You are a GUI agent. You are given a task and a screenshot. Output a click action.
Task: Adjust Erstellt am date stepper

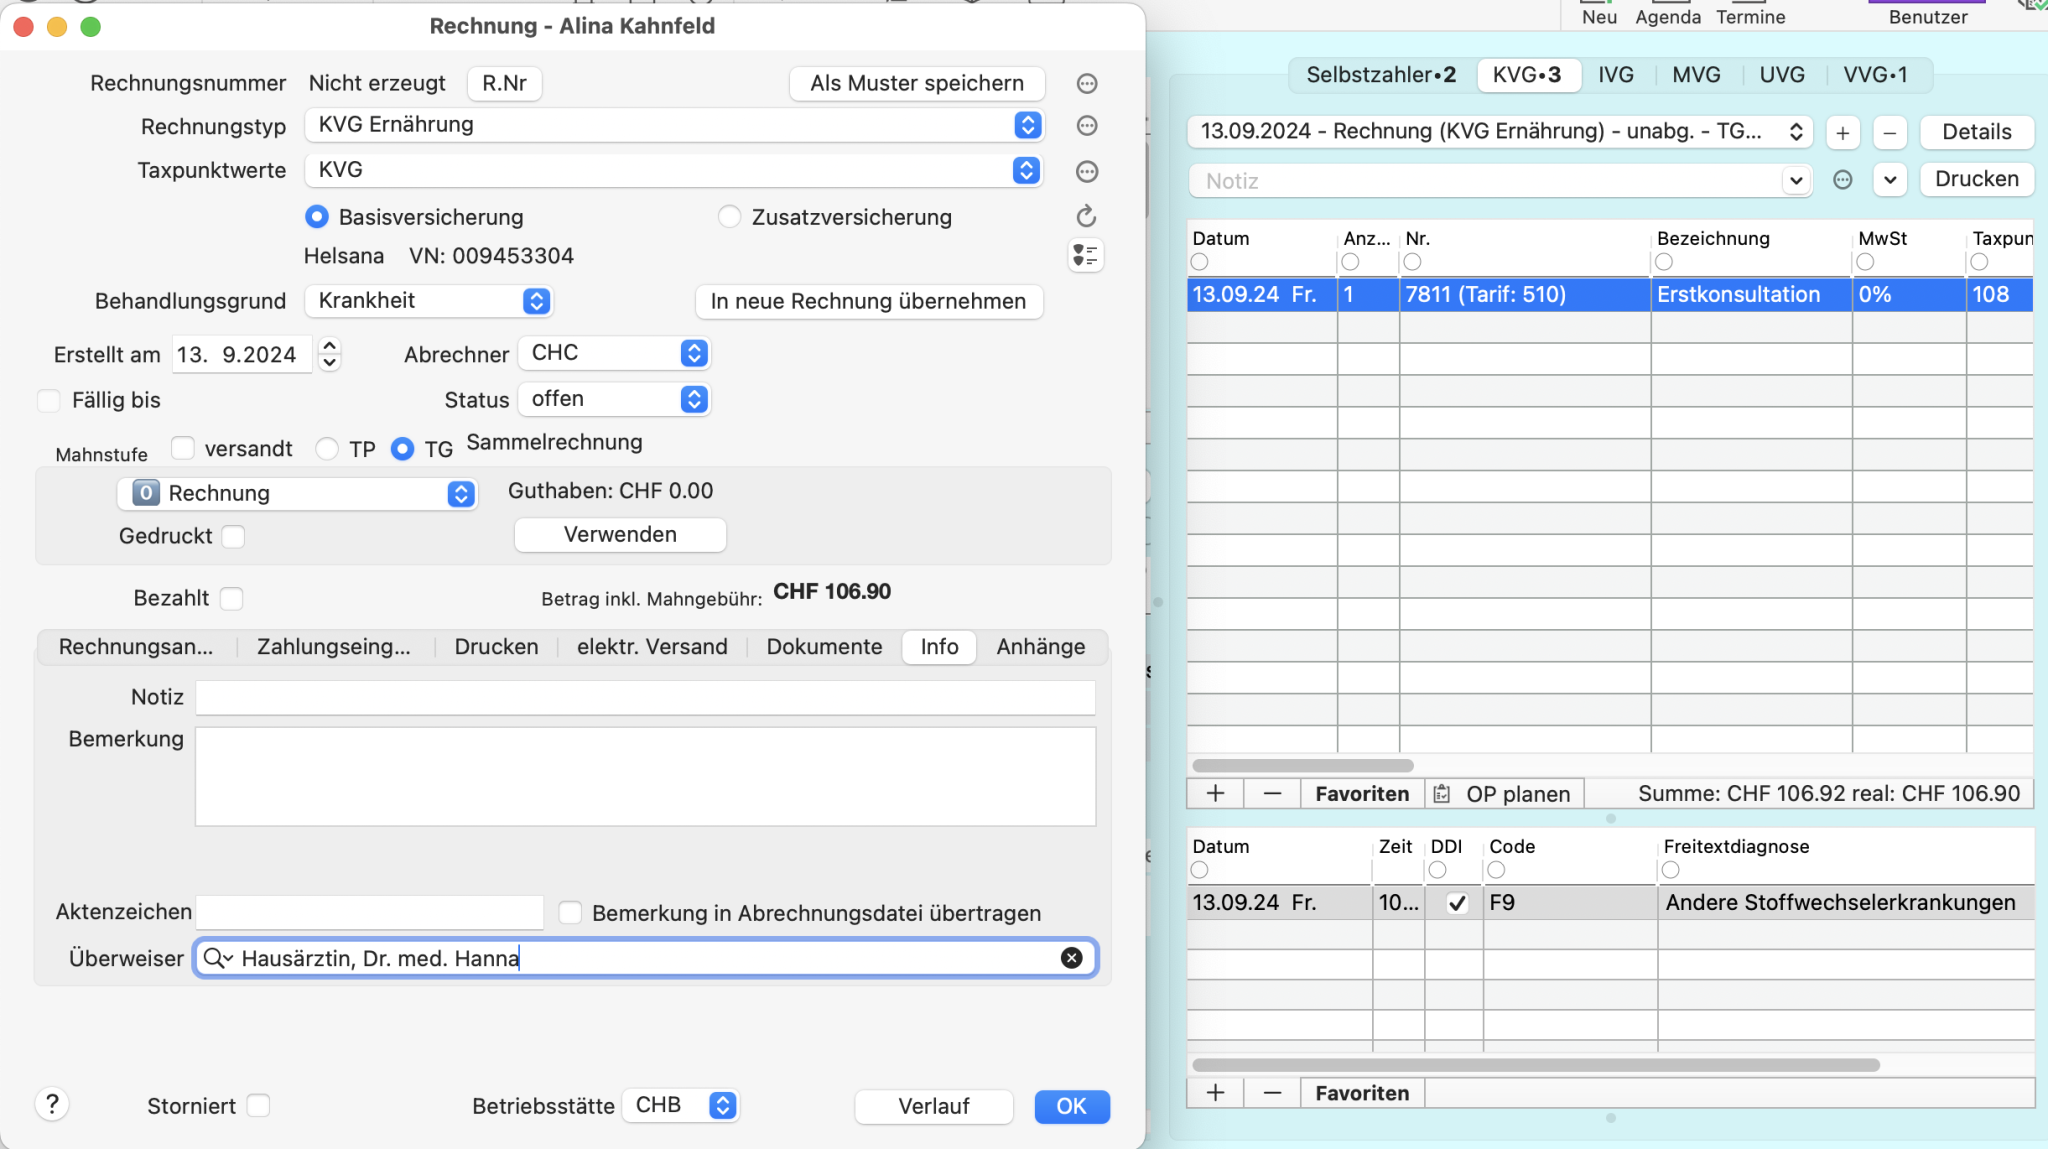click(x=329, y=354)
